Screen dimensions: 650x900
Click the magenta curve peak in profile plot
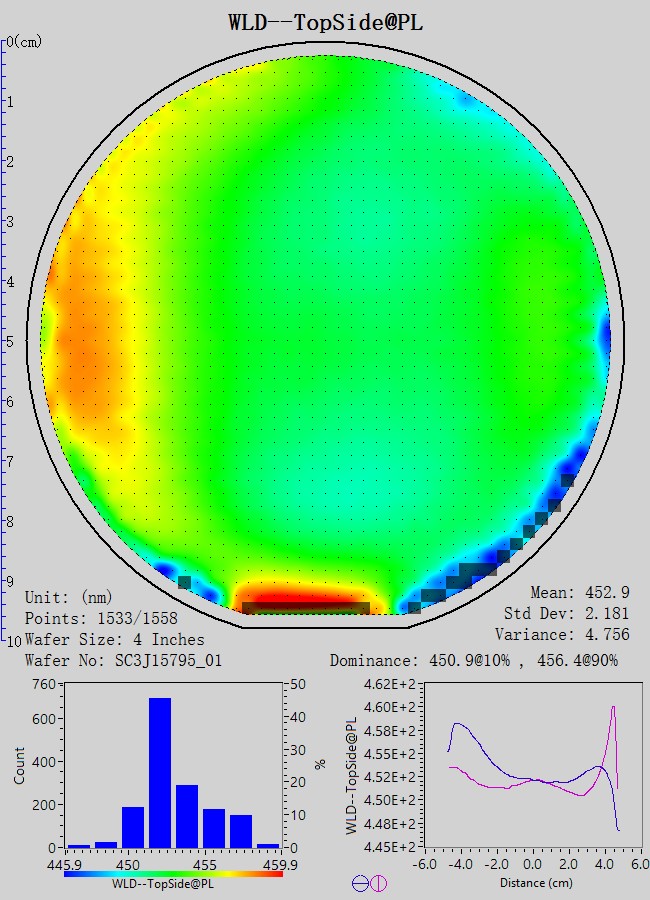(x=613, y=708)
